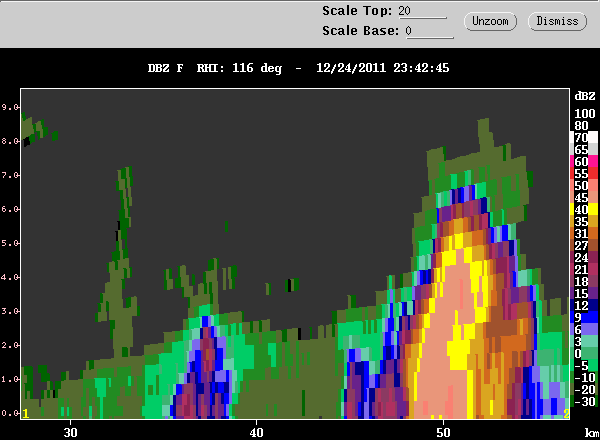Image resolution: width=600 pixels, height=440 pixels.
Task: Select the 5.0 height axis label
Action: click(10, 243)
